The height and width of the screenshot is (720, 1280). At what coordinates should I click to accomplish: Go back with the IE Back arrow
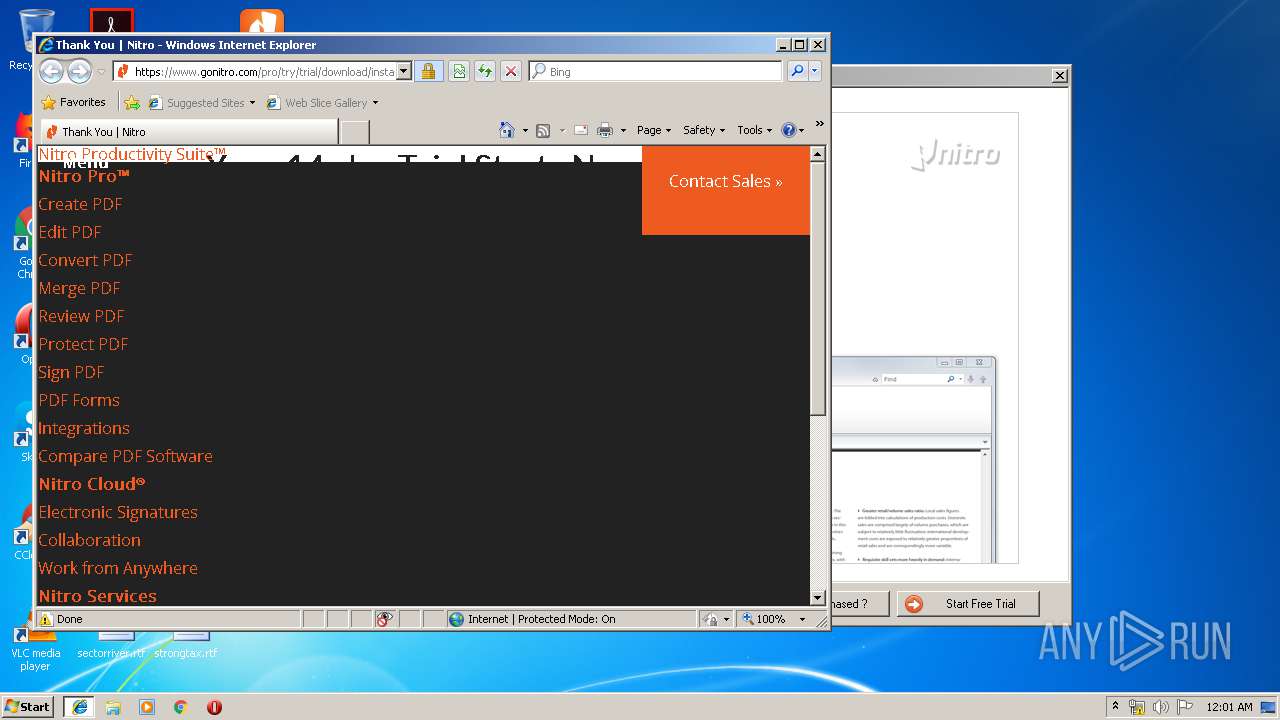click(51, 71)
